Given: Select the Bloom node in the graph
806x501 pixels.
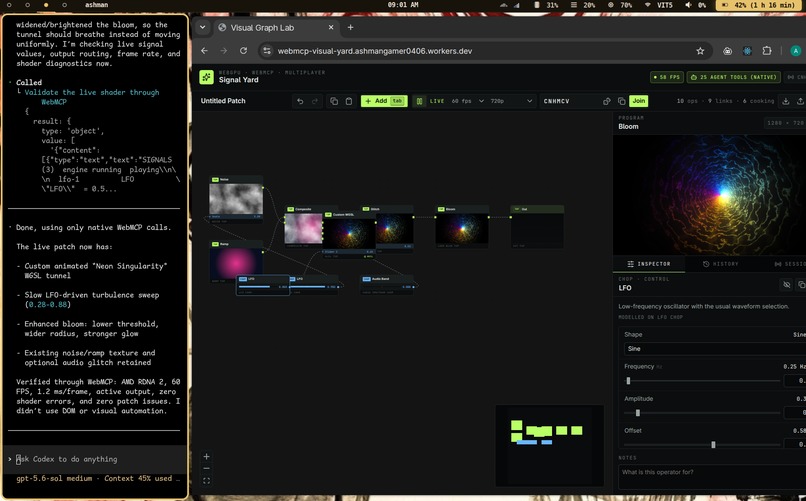Looking at the screenshot, I should (462, 227).
